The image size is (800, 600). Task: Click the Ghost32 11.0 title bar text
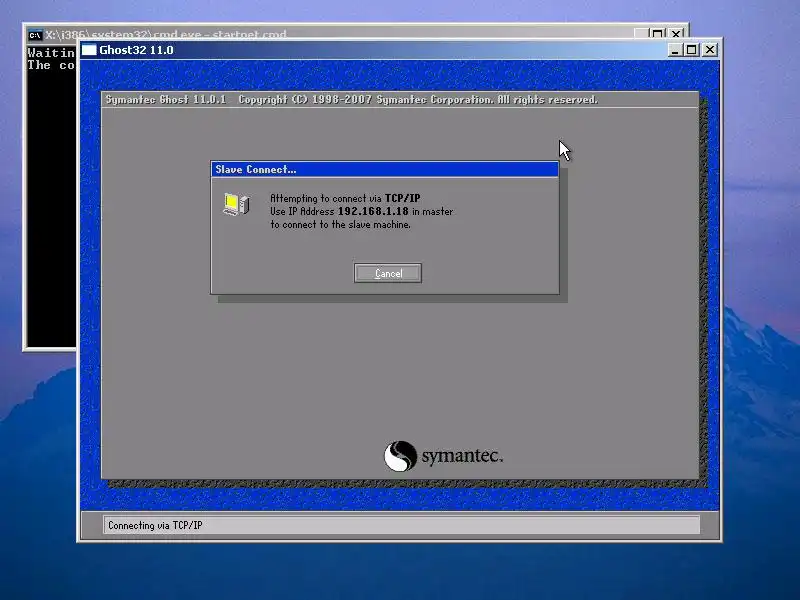(136, 50)
